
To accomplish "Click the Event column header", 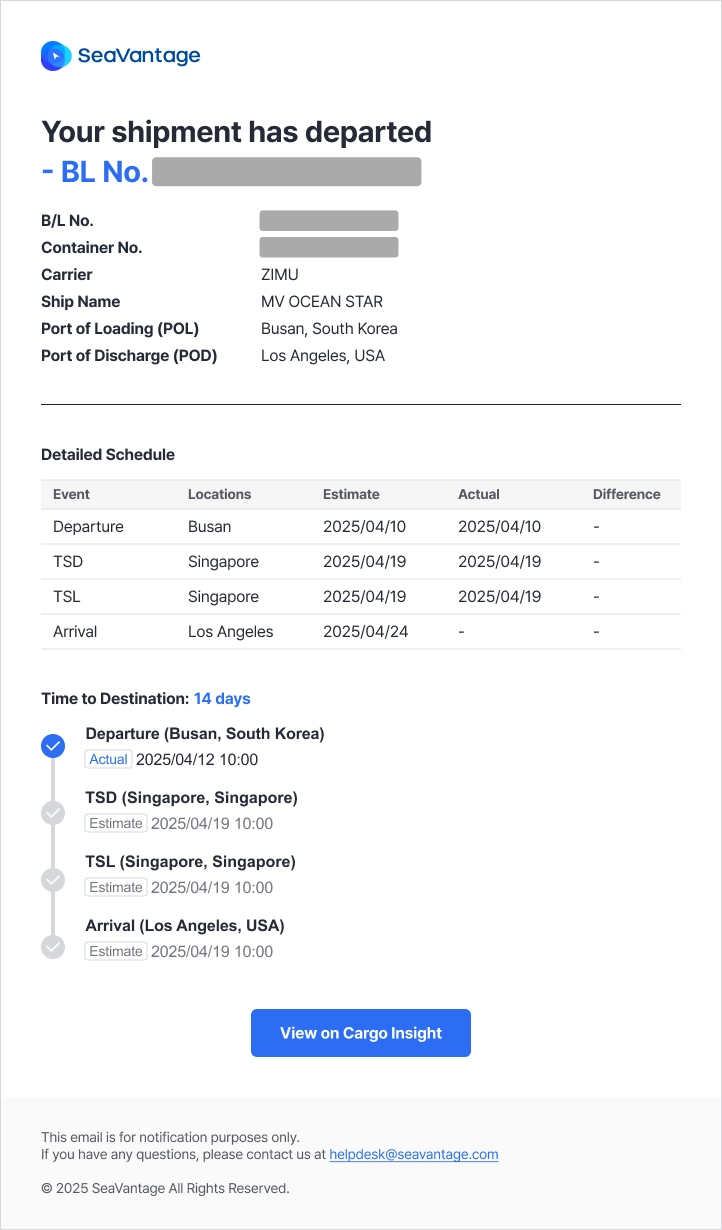I will pos(71,494).
